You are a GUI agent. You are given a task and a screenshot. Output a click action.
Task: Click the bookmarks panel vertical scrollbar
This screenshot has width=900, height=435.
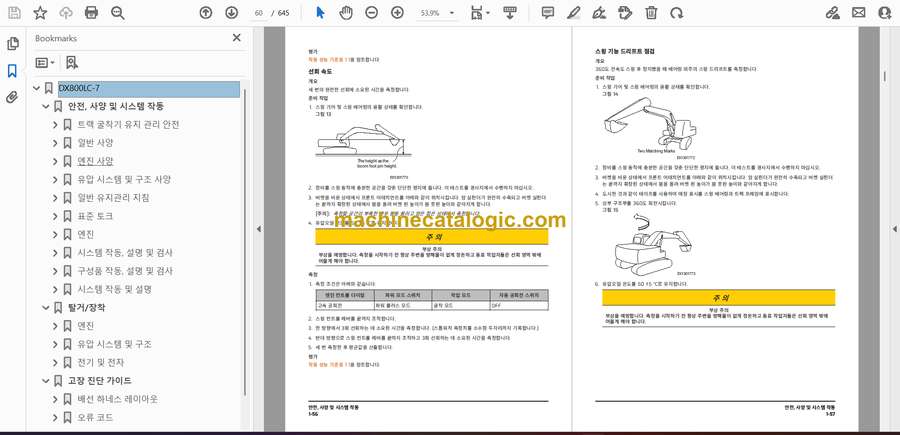point(246,242)
